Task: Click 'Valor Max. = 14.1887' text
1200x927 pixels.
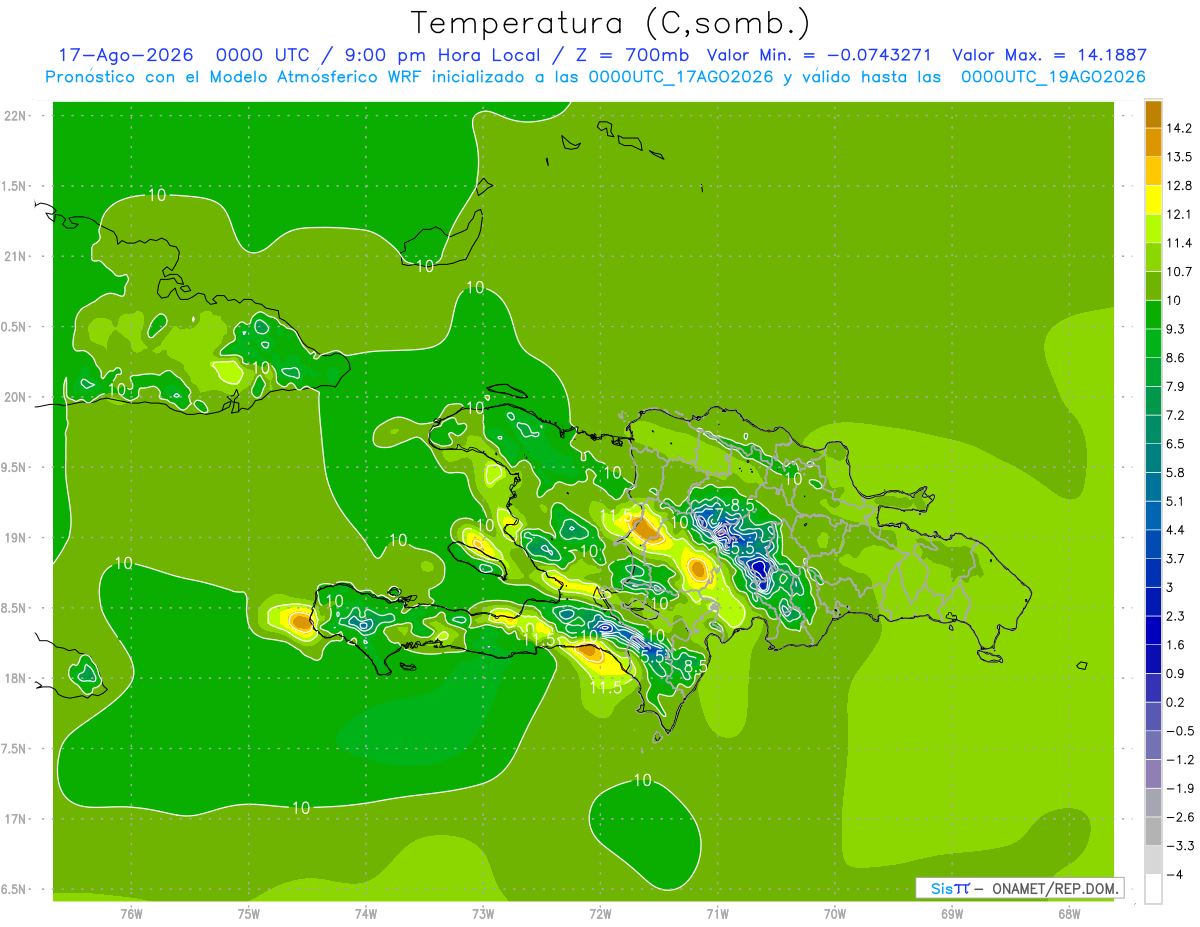Action: click(x=1049, y=56)
